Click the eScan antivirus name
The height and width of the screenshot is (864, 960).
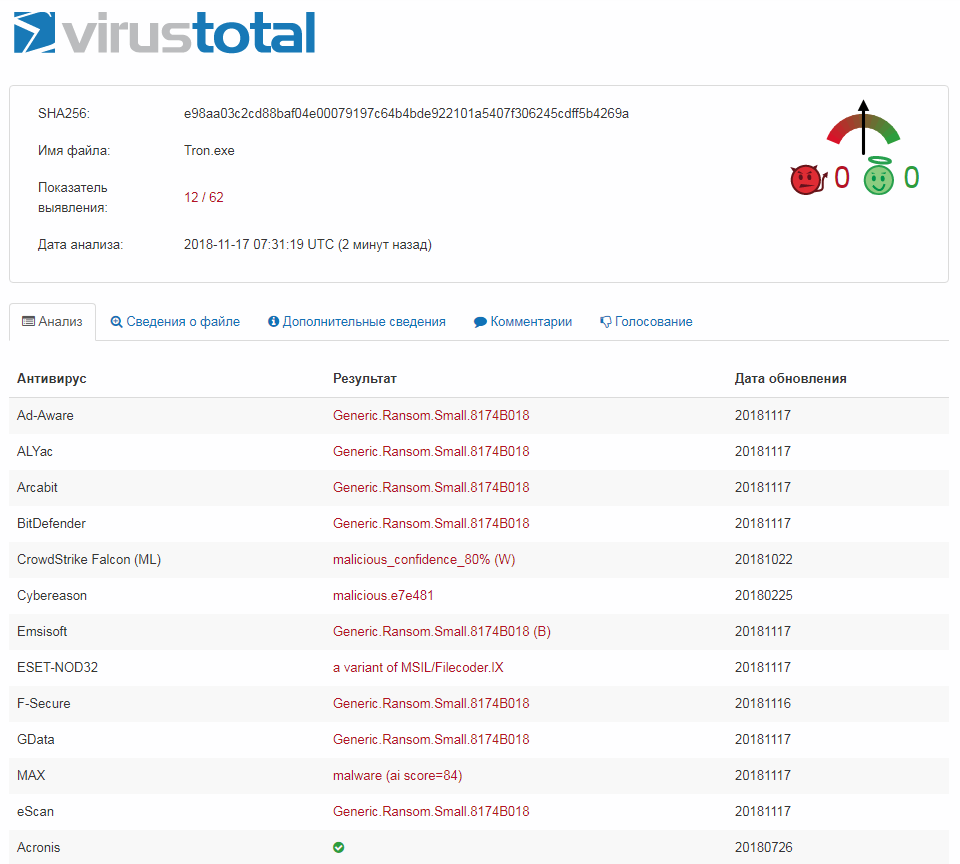pos(36,811)
